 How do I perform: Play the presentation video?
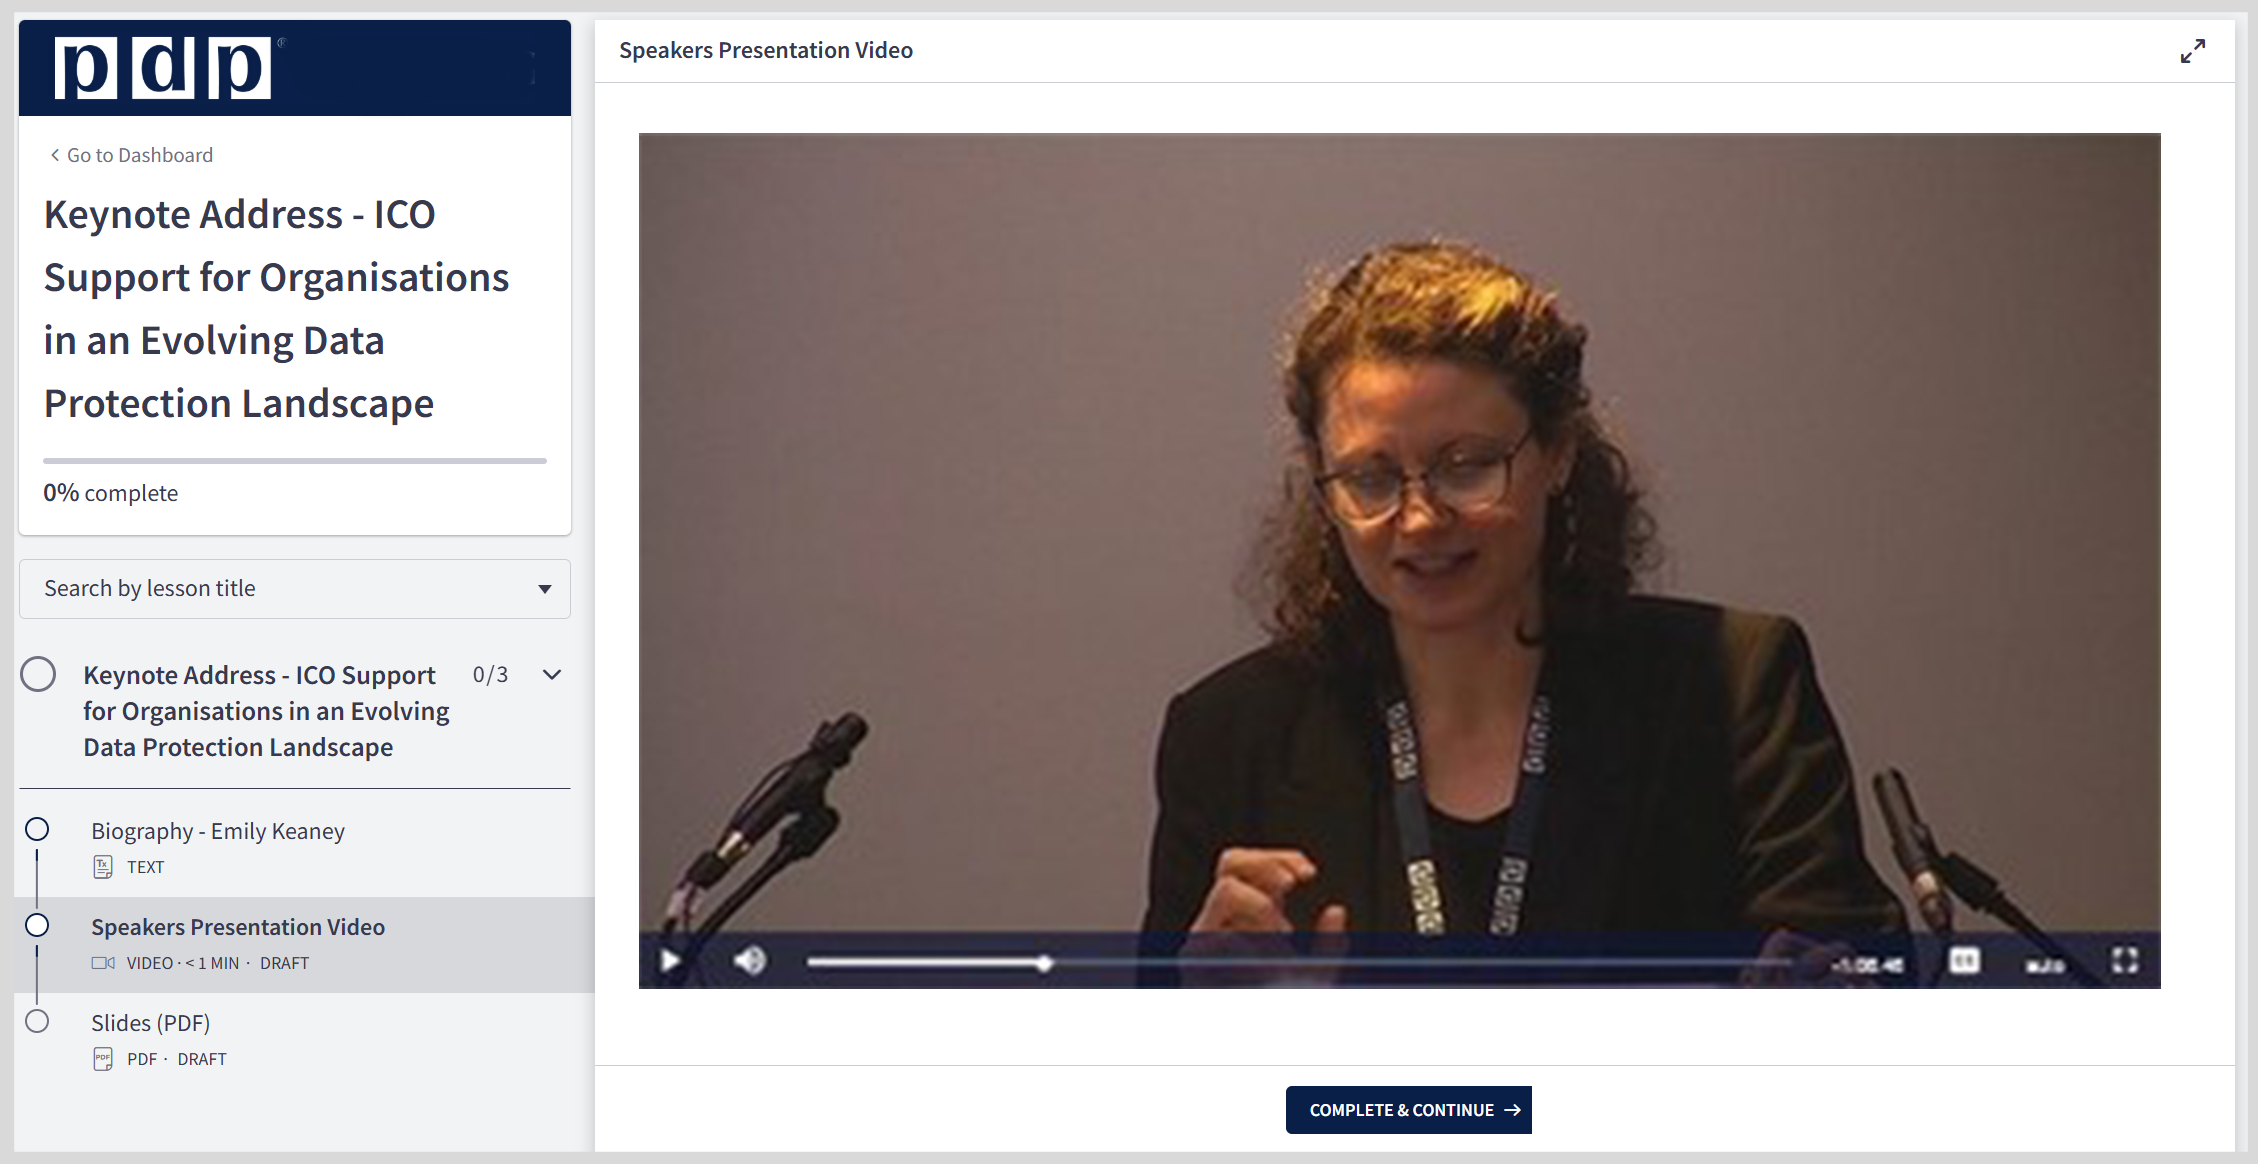[670, 961]
